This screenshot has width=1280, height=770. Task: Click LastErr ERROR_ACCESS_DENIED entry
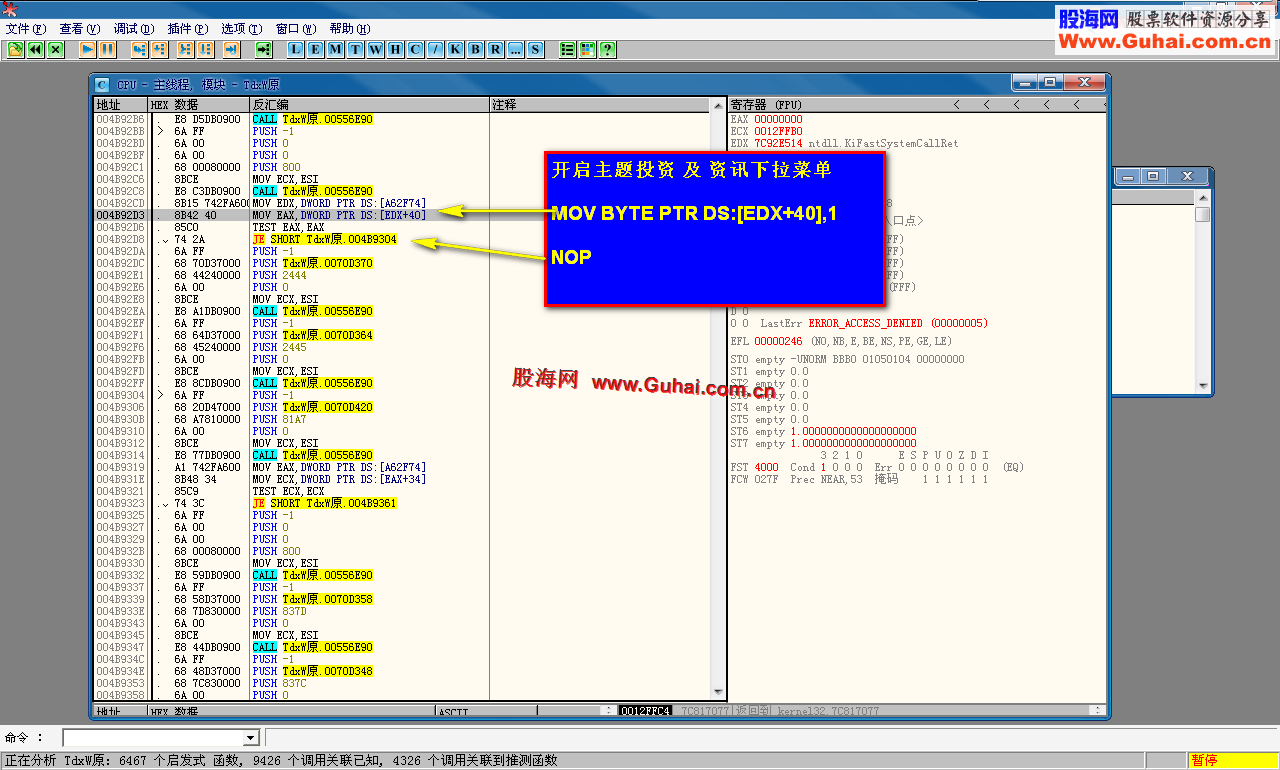coord(875,323)
